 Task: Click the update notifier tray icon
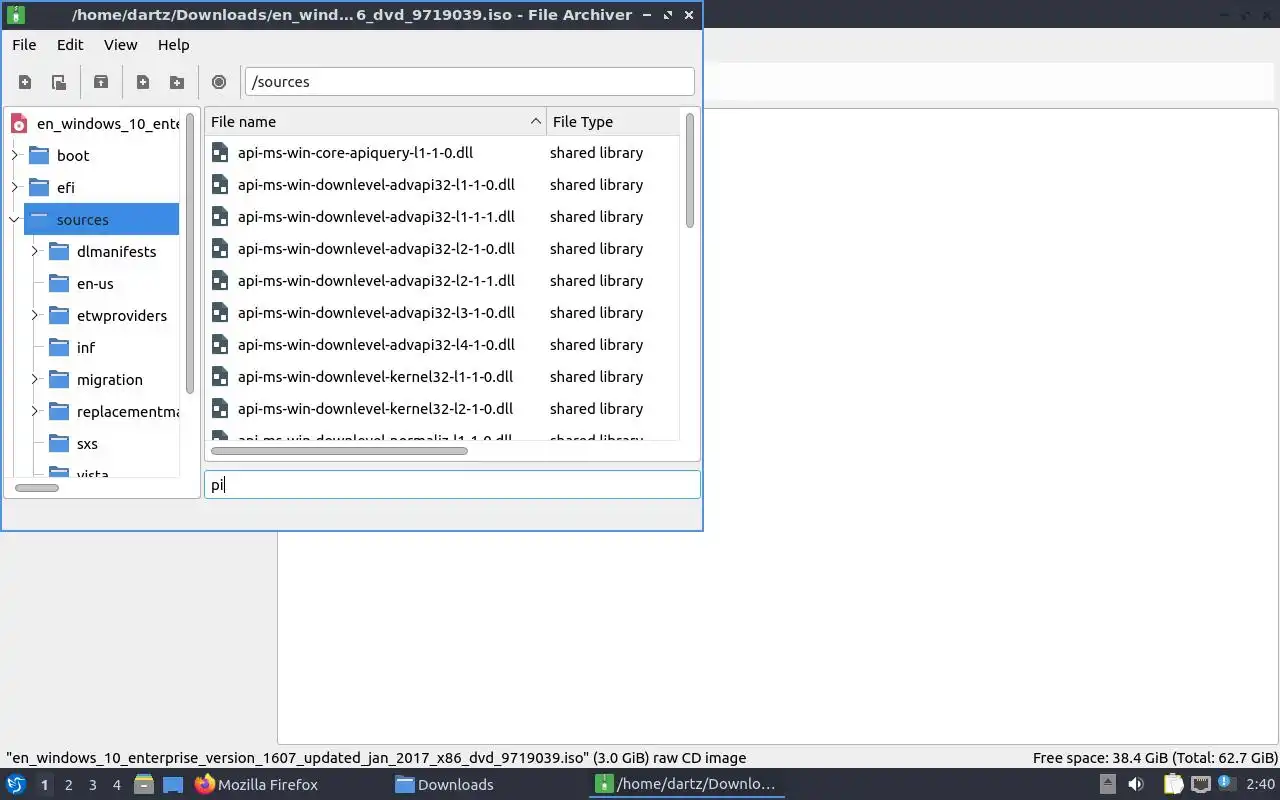tap(1227, 785)
